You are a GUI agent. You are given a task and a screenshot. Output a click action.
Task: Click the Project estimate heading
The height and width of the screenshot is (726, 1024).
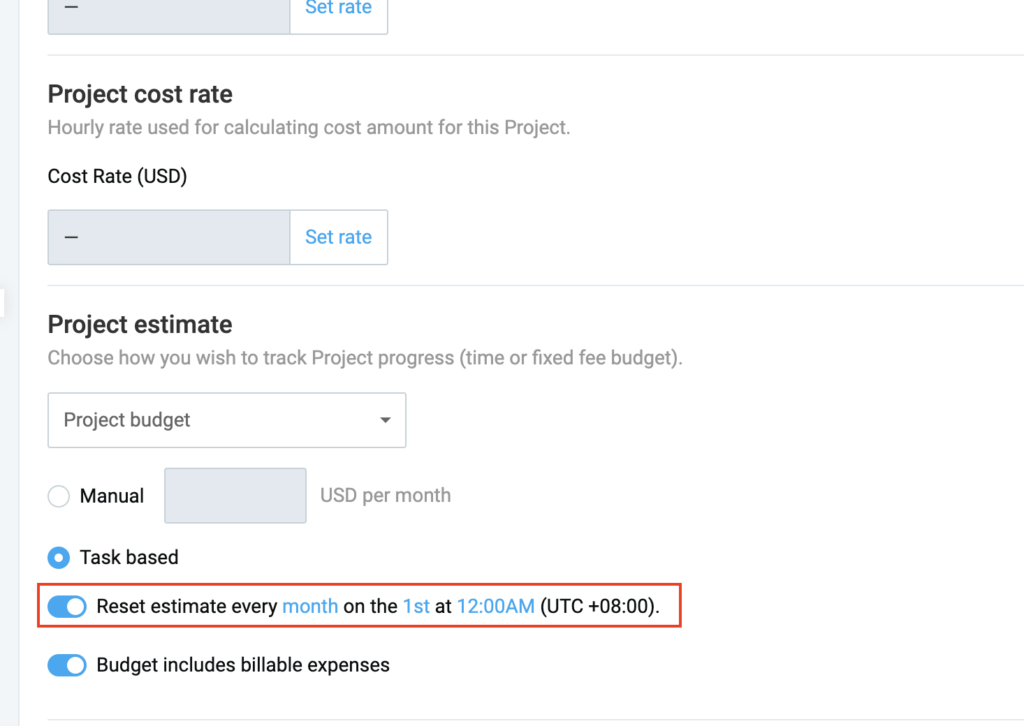[140, 325]
